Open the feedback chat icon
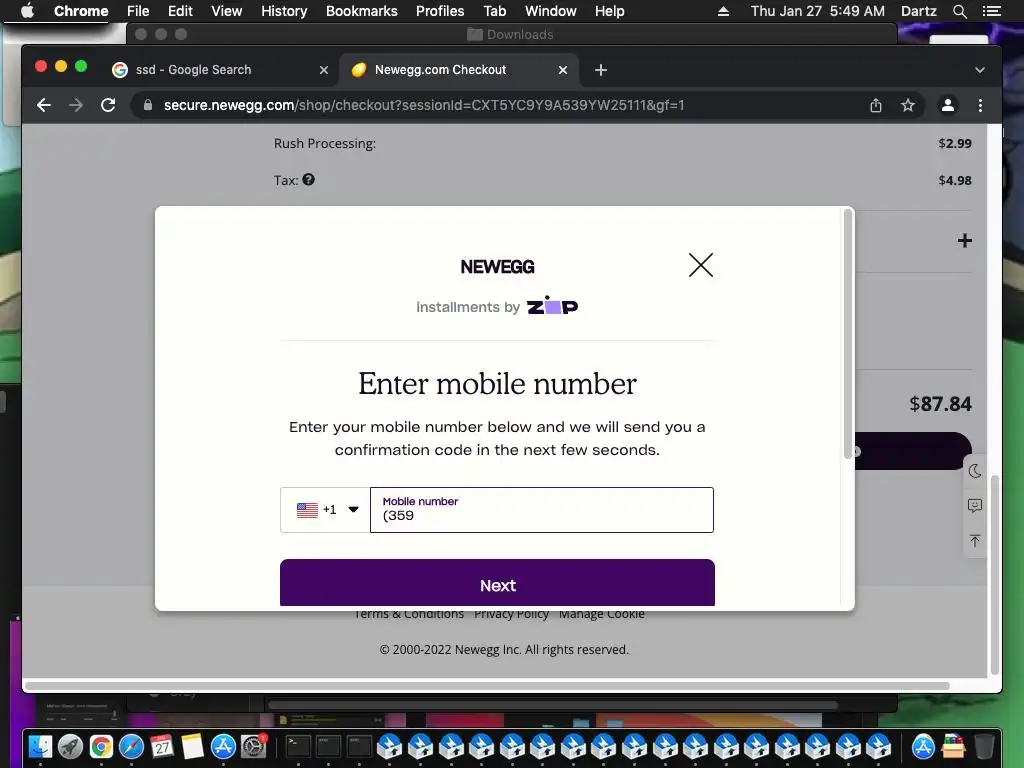The image size is (1024, 768). [x=975, y=505]
